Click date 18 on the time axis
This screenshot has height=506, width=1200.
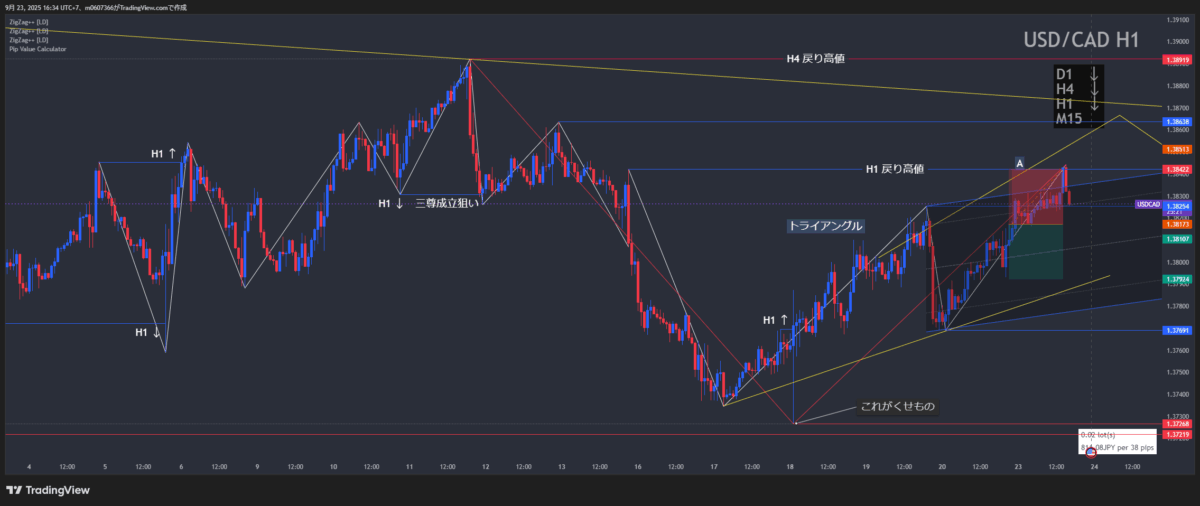(x=791, y=466)
